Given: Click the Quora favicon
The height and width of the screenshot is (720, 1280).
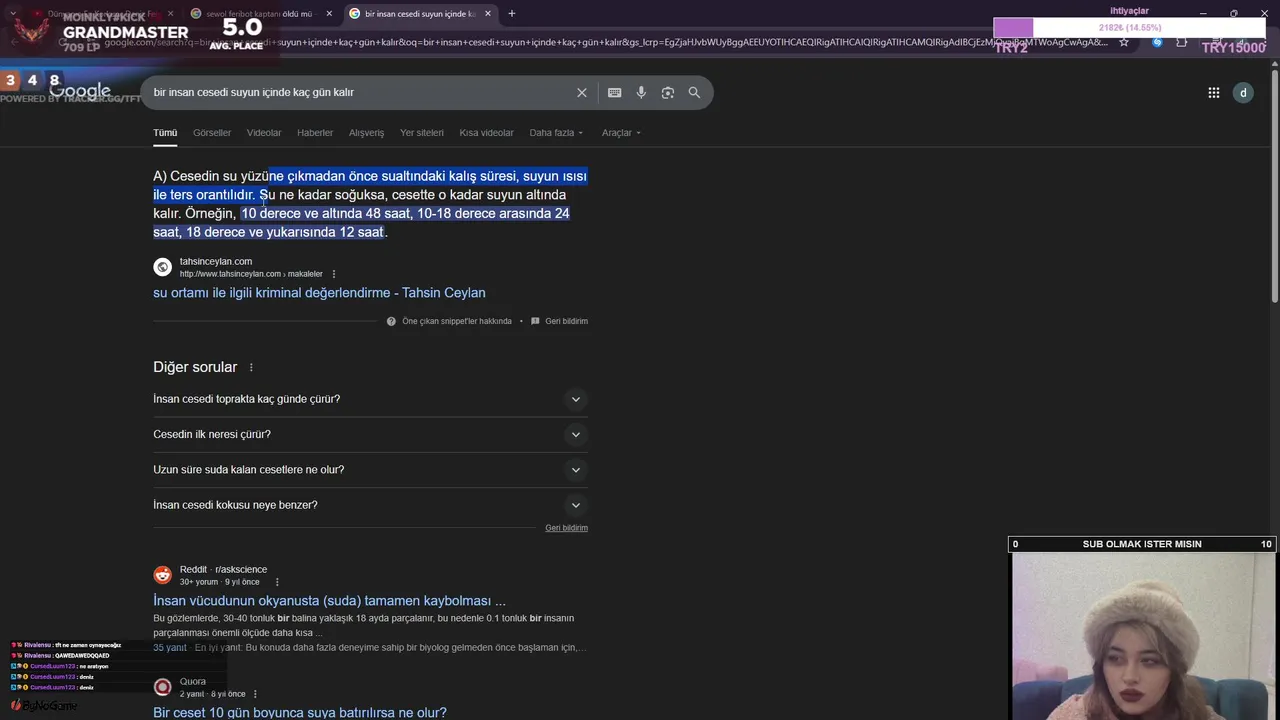Looking at the screenshot, I should 162,687.
